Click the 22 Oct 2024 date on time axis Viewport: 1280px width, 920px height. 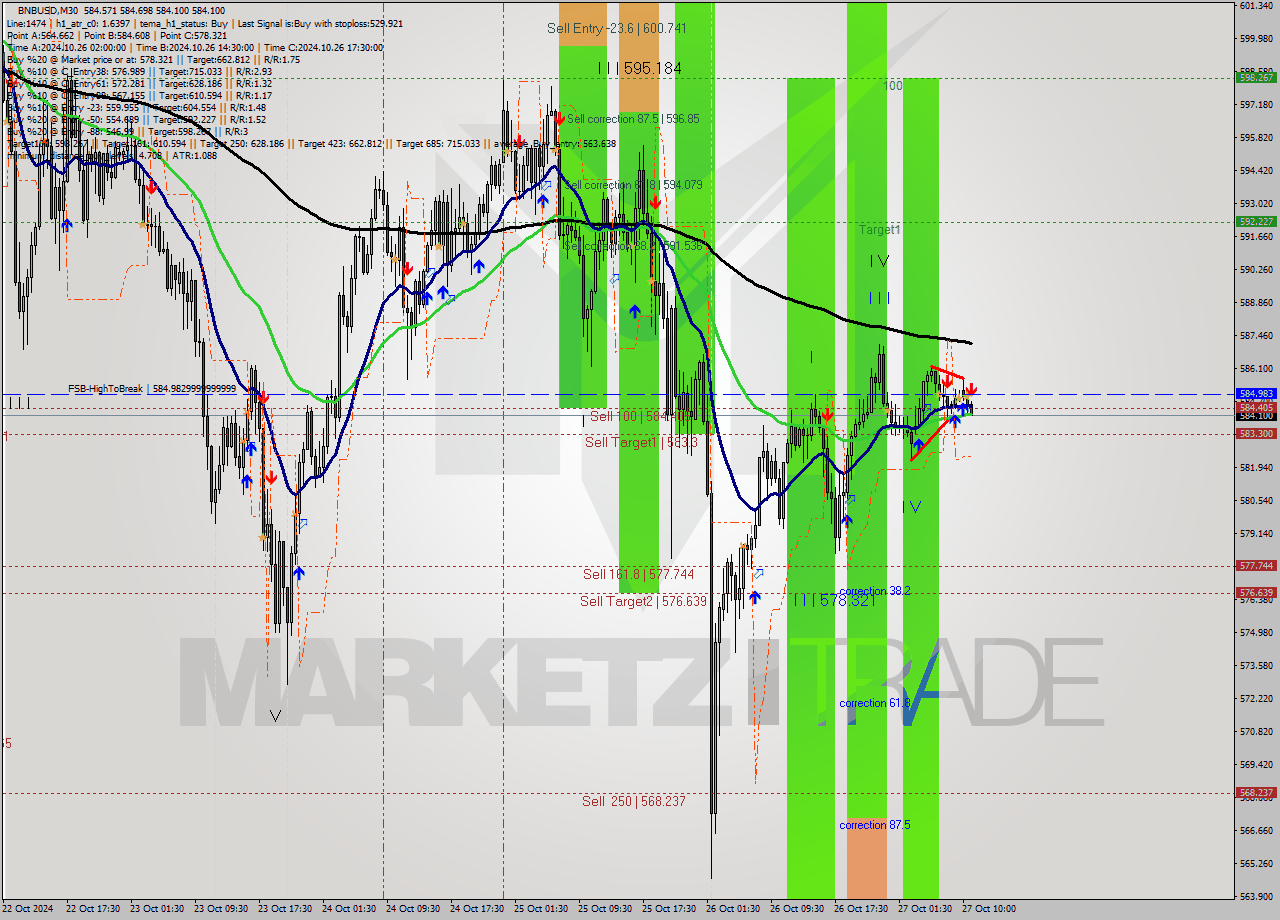(x=28, y=909)
